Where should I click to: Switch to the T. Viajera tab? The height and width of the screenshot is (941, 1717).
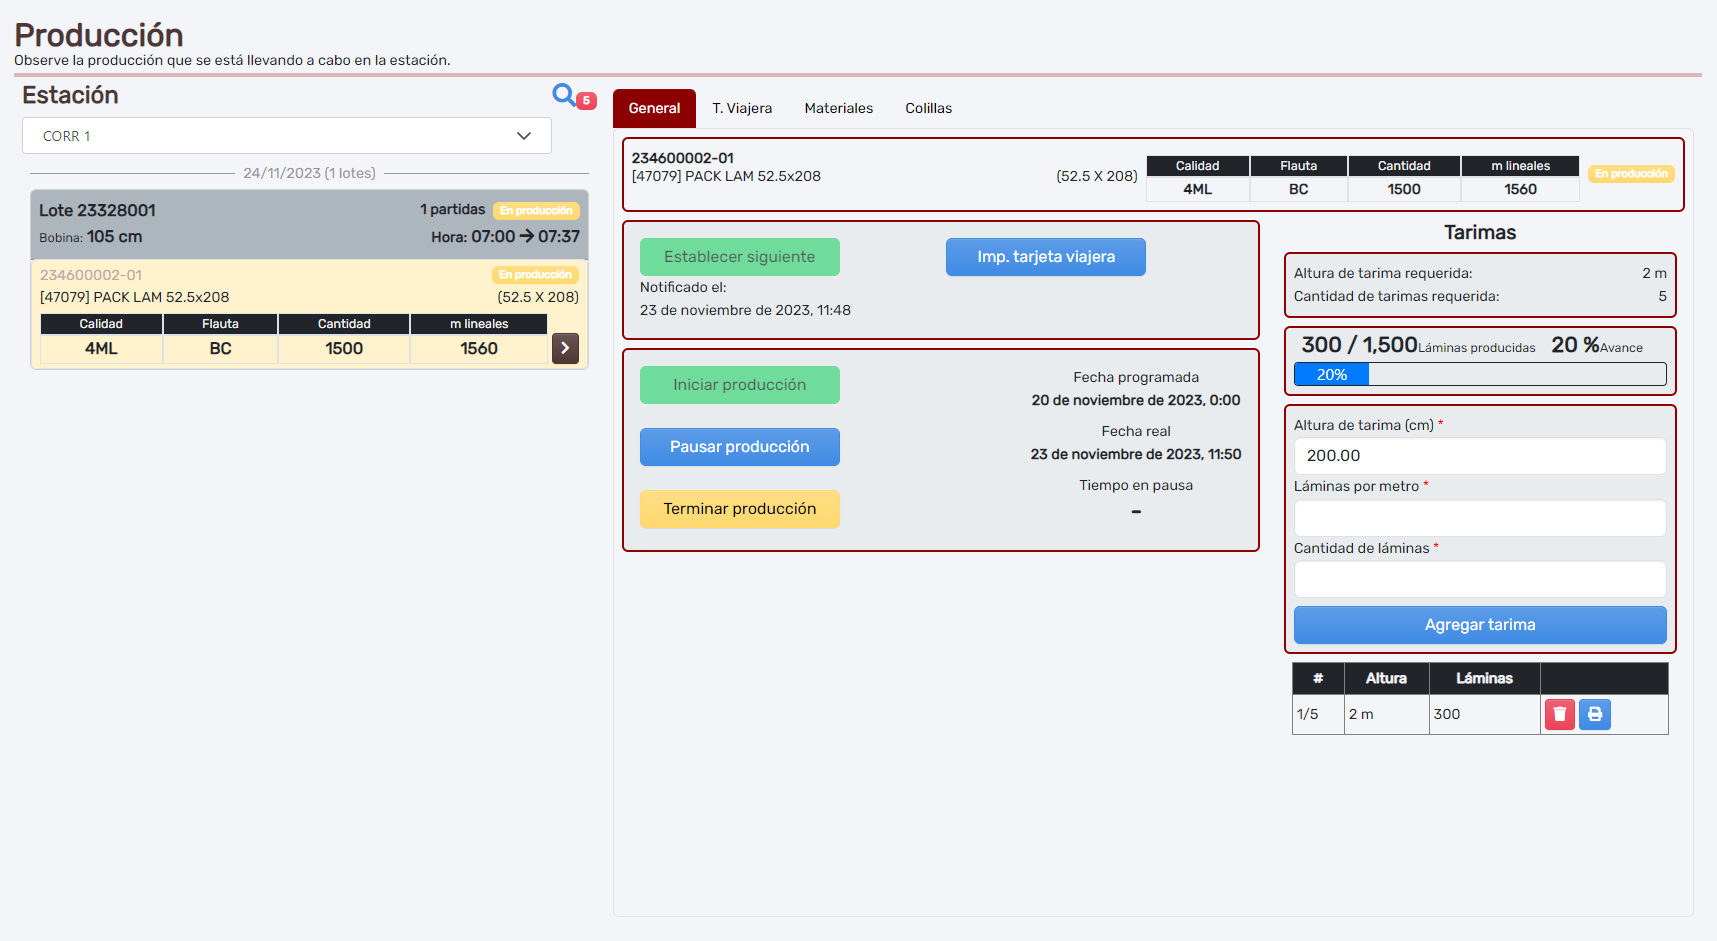pos(742,108)
